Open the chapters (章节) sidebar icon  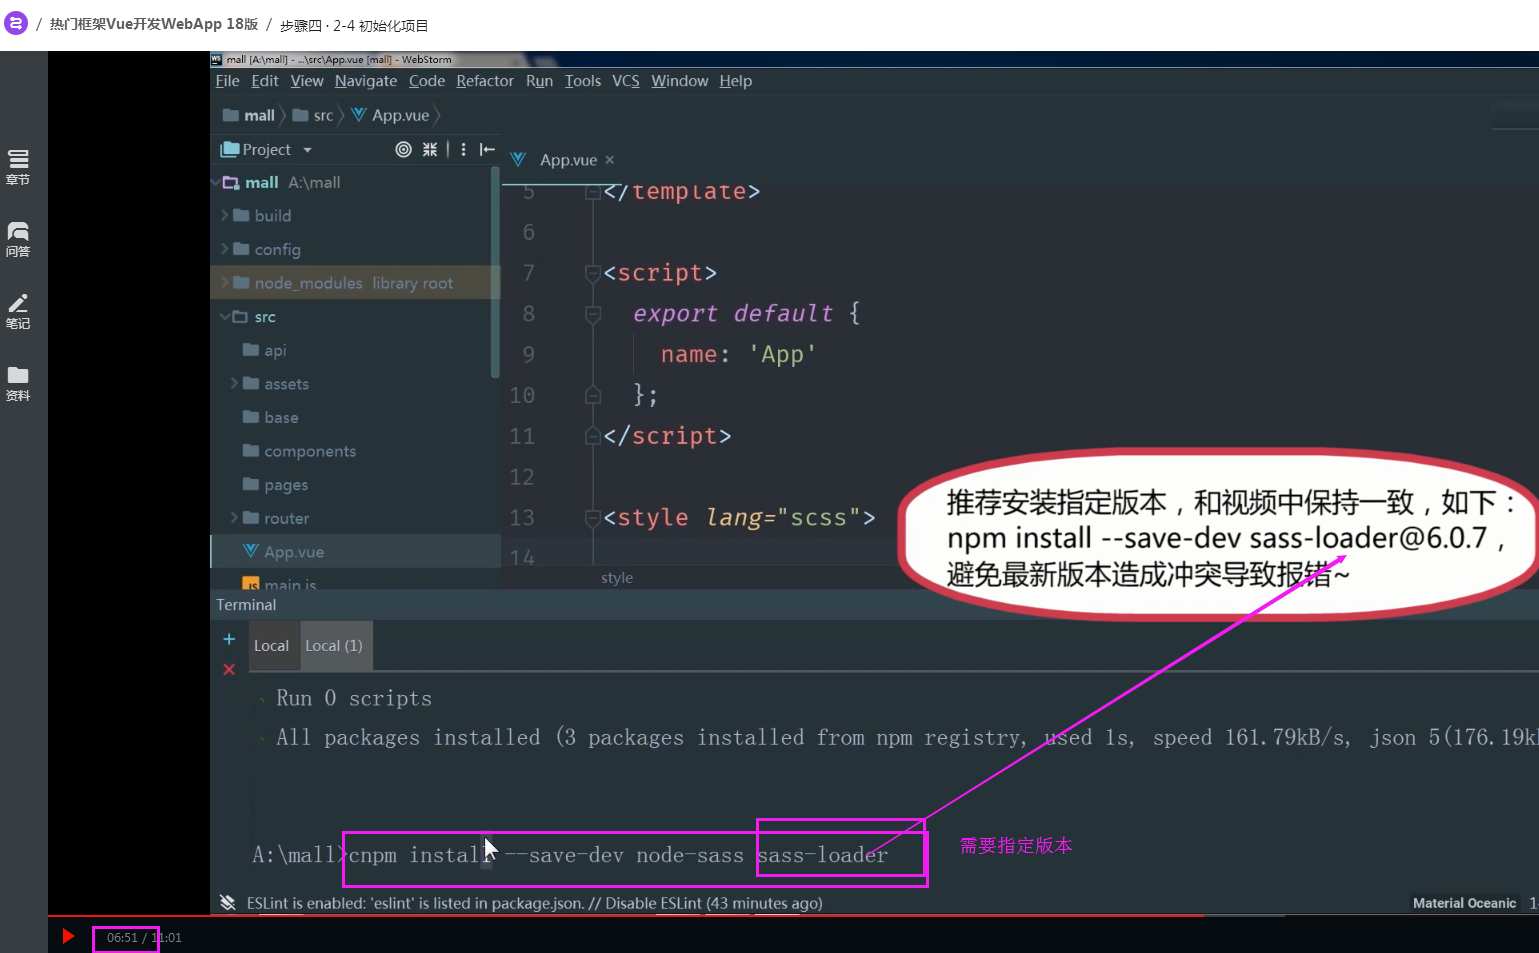point(18,167)
